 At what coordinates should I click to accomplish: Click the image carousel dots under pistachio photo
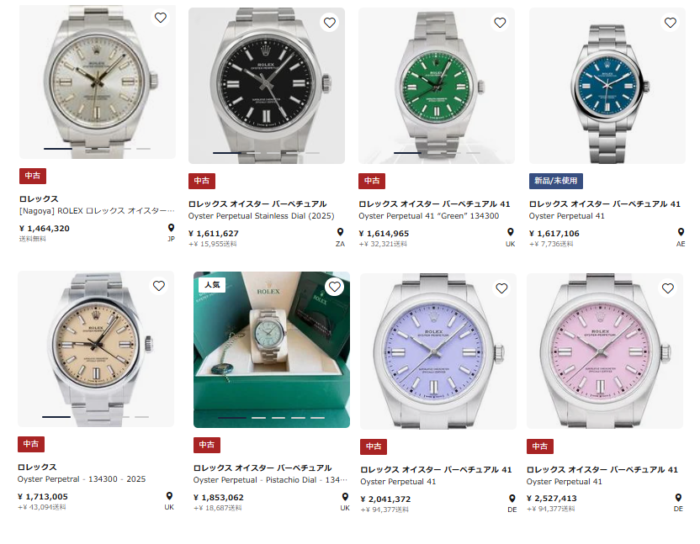click(270, 418)
